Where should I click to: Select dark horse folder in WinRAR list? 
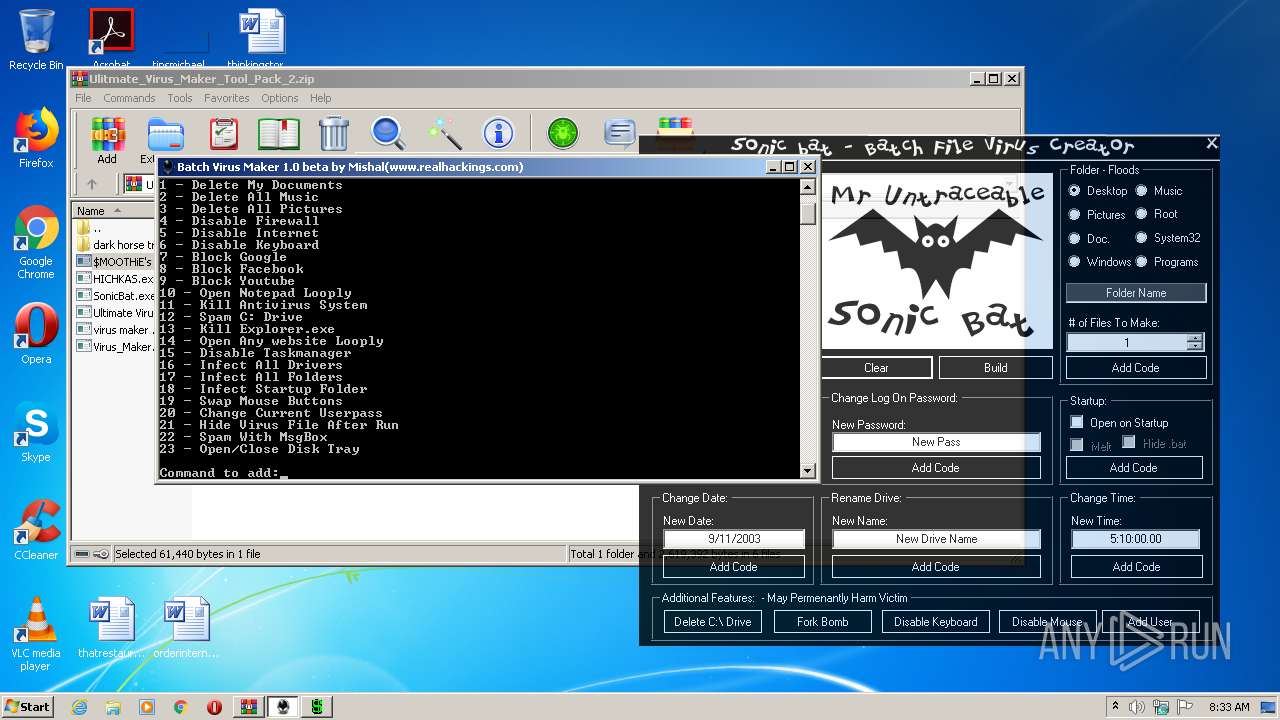pyautogui.click(x=115, y=245)
